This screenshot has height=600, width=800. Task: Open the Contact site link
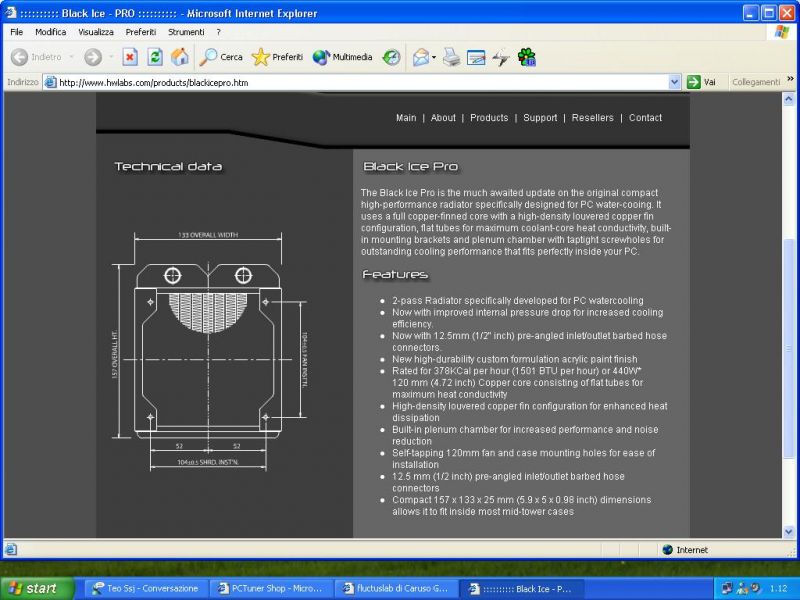tap(645, 118)
